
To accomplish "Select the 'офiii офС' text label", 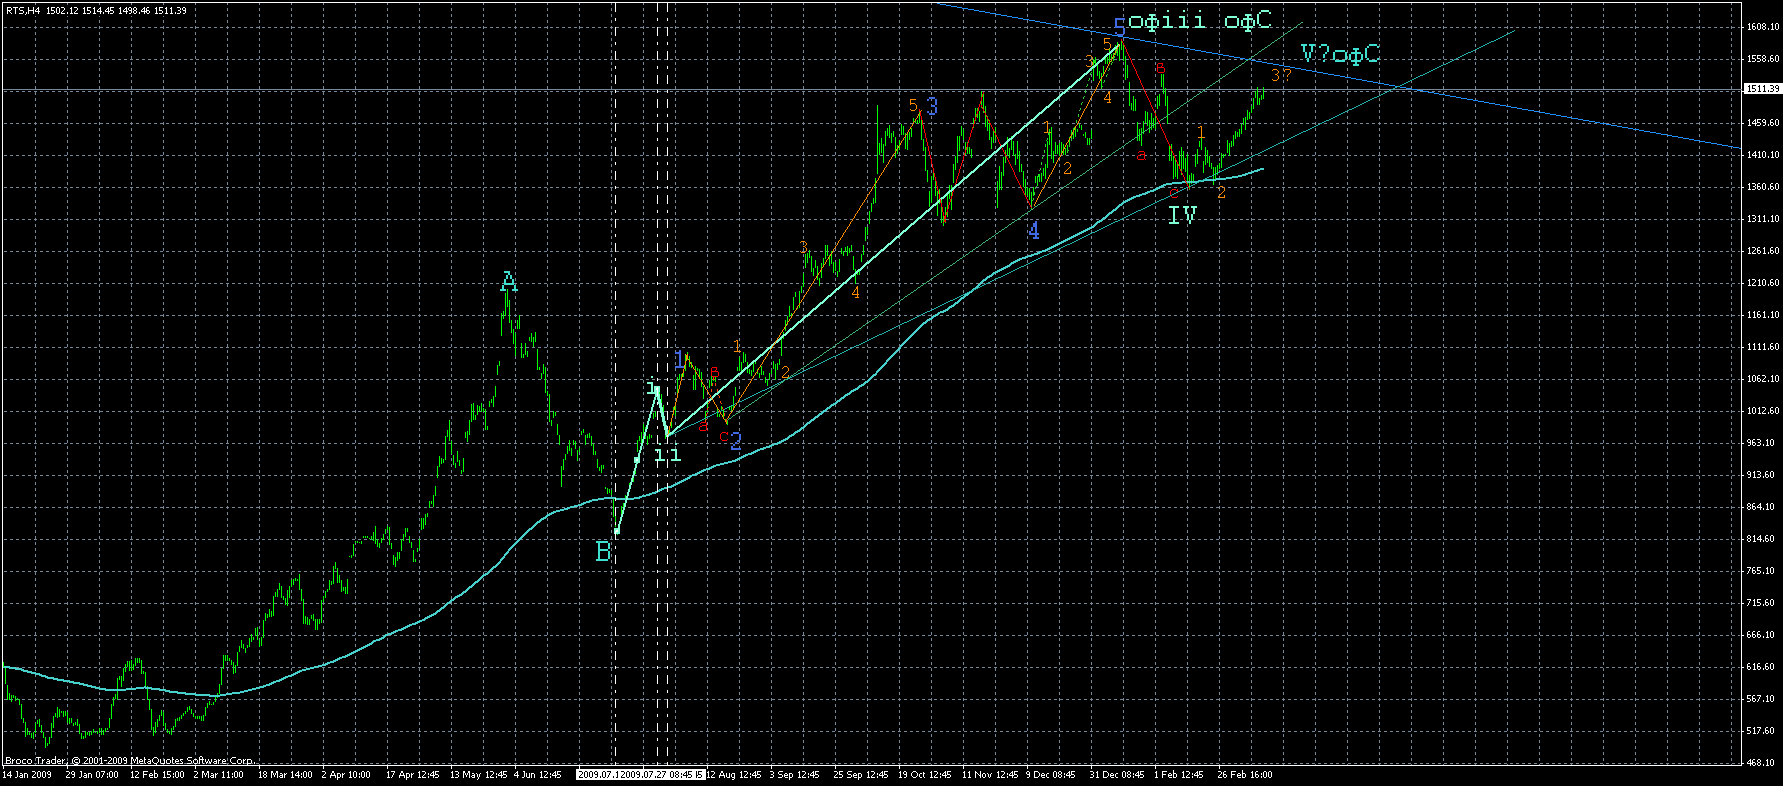I will [1200, 21].
